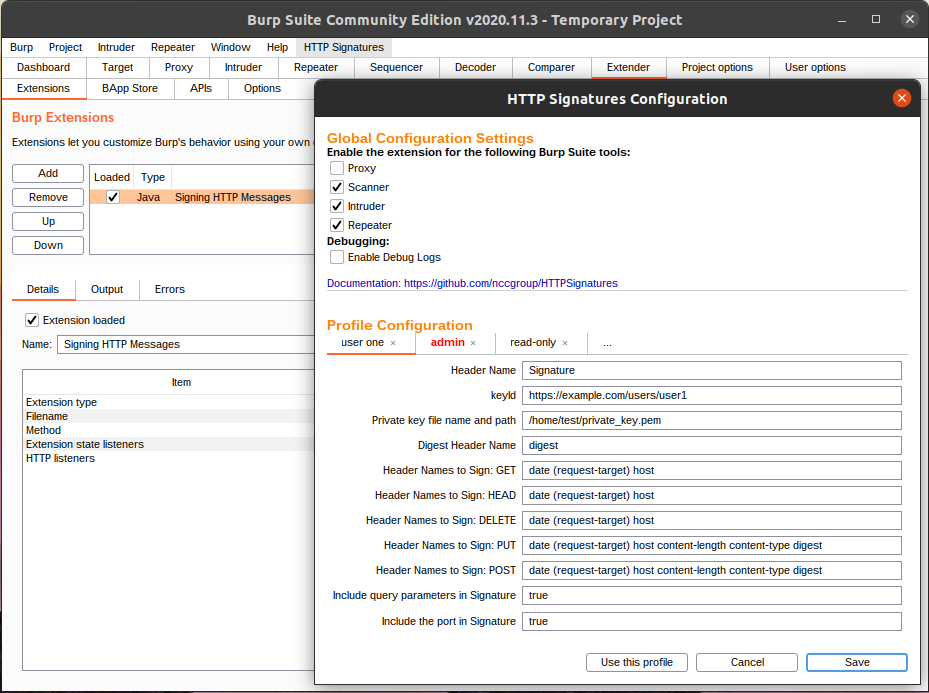Open the Extender Options sub-tab
929x693 pixels.
click(262, 88)
